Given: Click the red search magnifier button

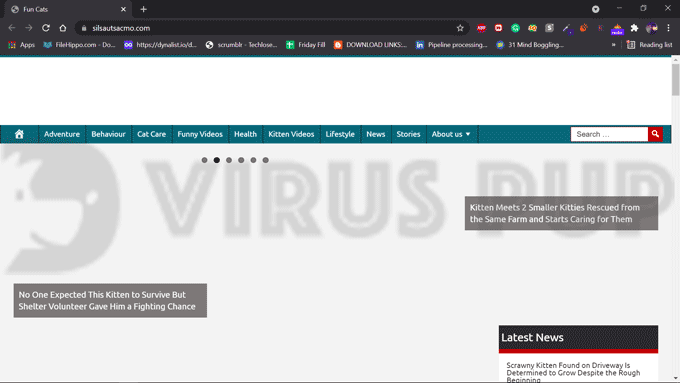Looking at the screenshot, I should click(x=655, y=134).
